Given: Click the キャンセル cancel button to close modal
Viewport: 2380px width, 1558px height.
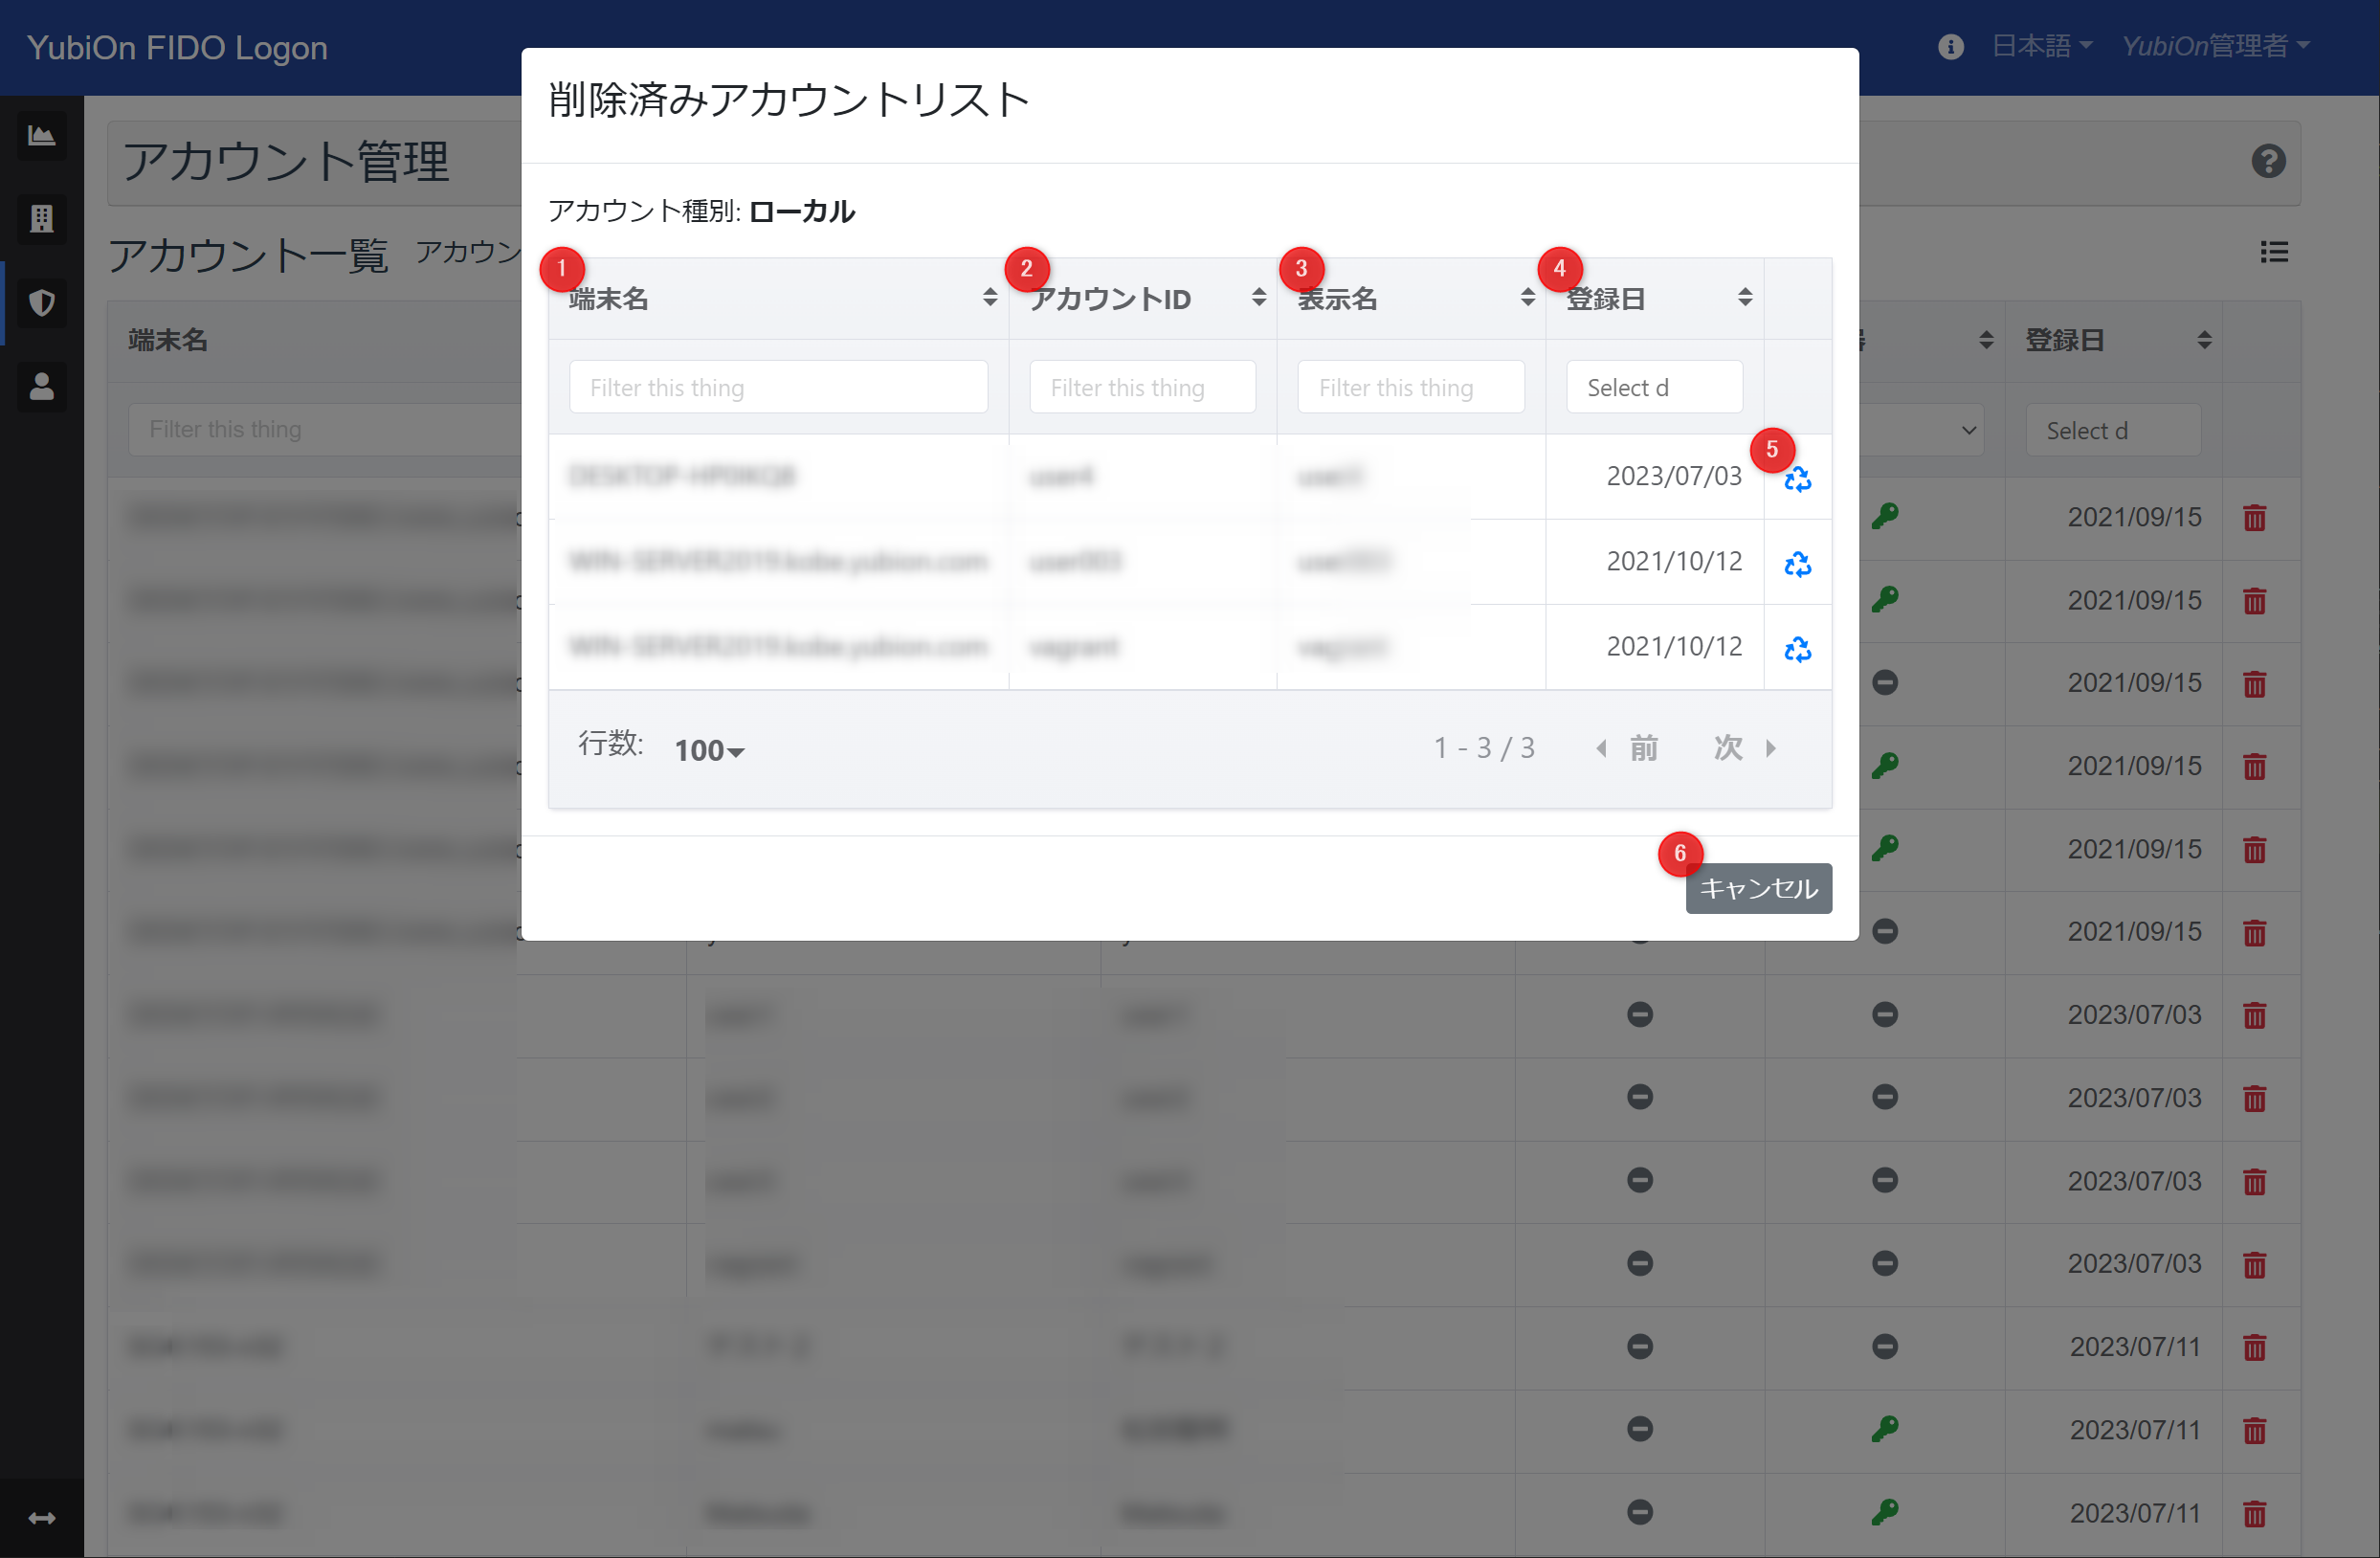Looking at the screenshot, I should (1759, 887).
